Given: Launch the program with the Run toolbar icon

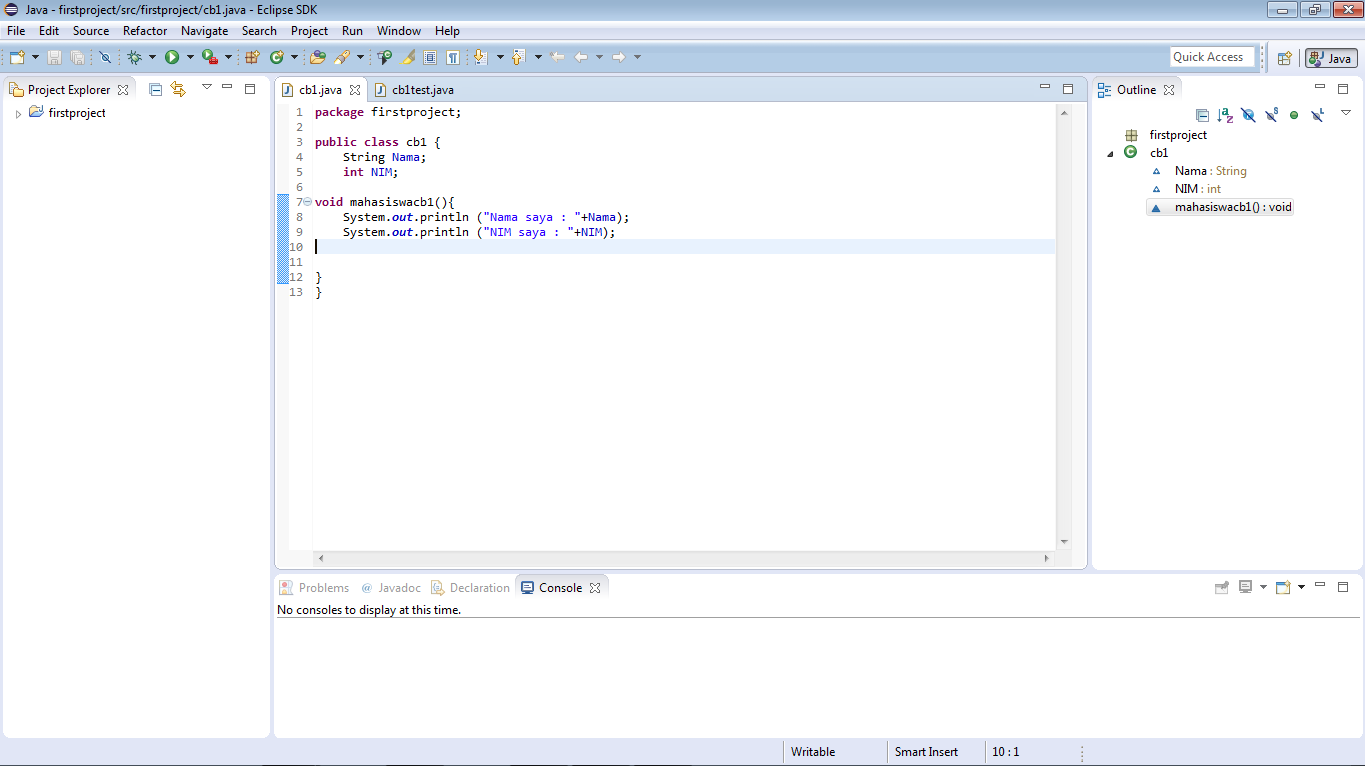Looking at the screenshot, I should tap(174, 57).
